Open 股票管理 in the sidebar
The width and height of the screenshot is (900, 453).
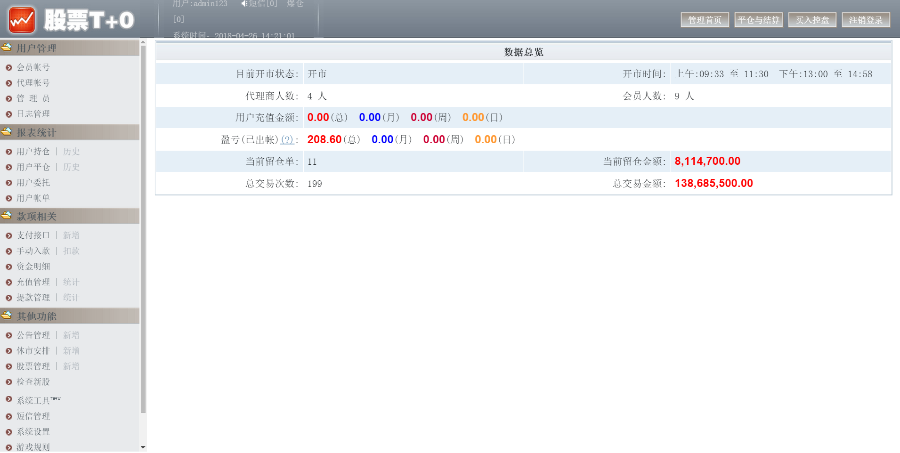click(x=33, y=366)
